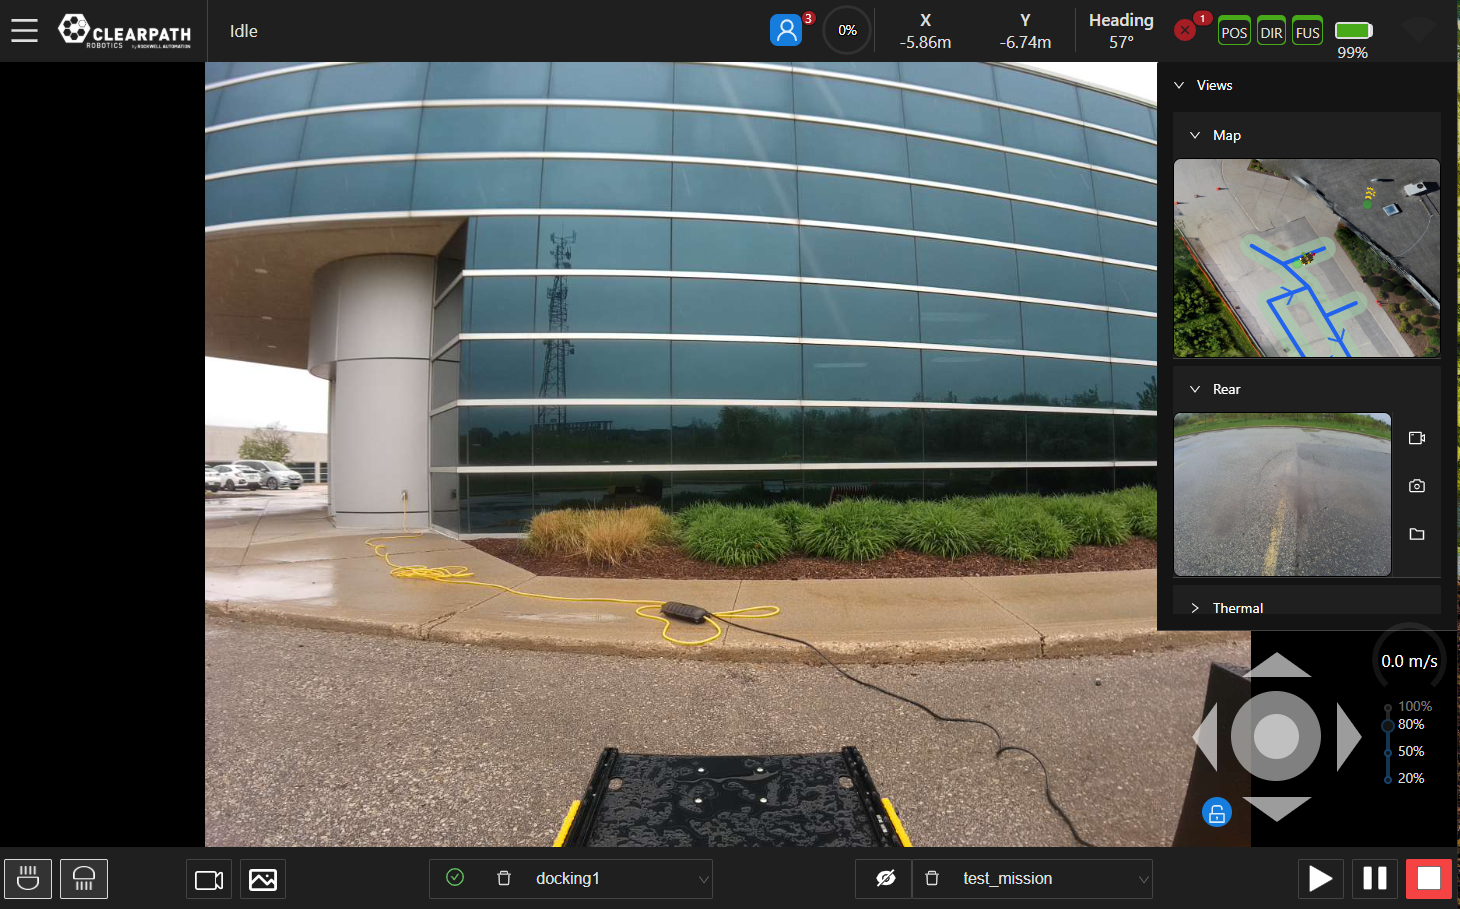Click the Map thumbnail view
The height and width of the screenshot is (909, 1460).
pyautogui.click(x=1306, y=258)
